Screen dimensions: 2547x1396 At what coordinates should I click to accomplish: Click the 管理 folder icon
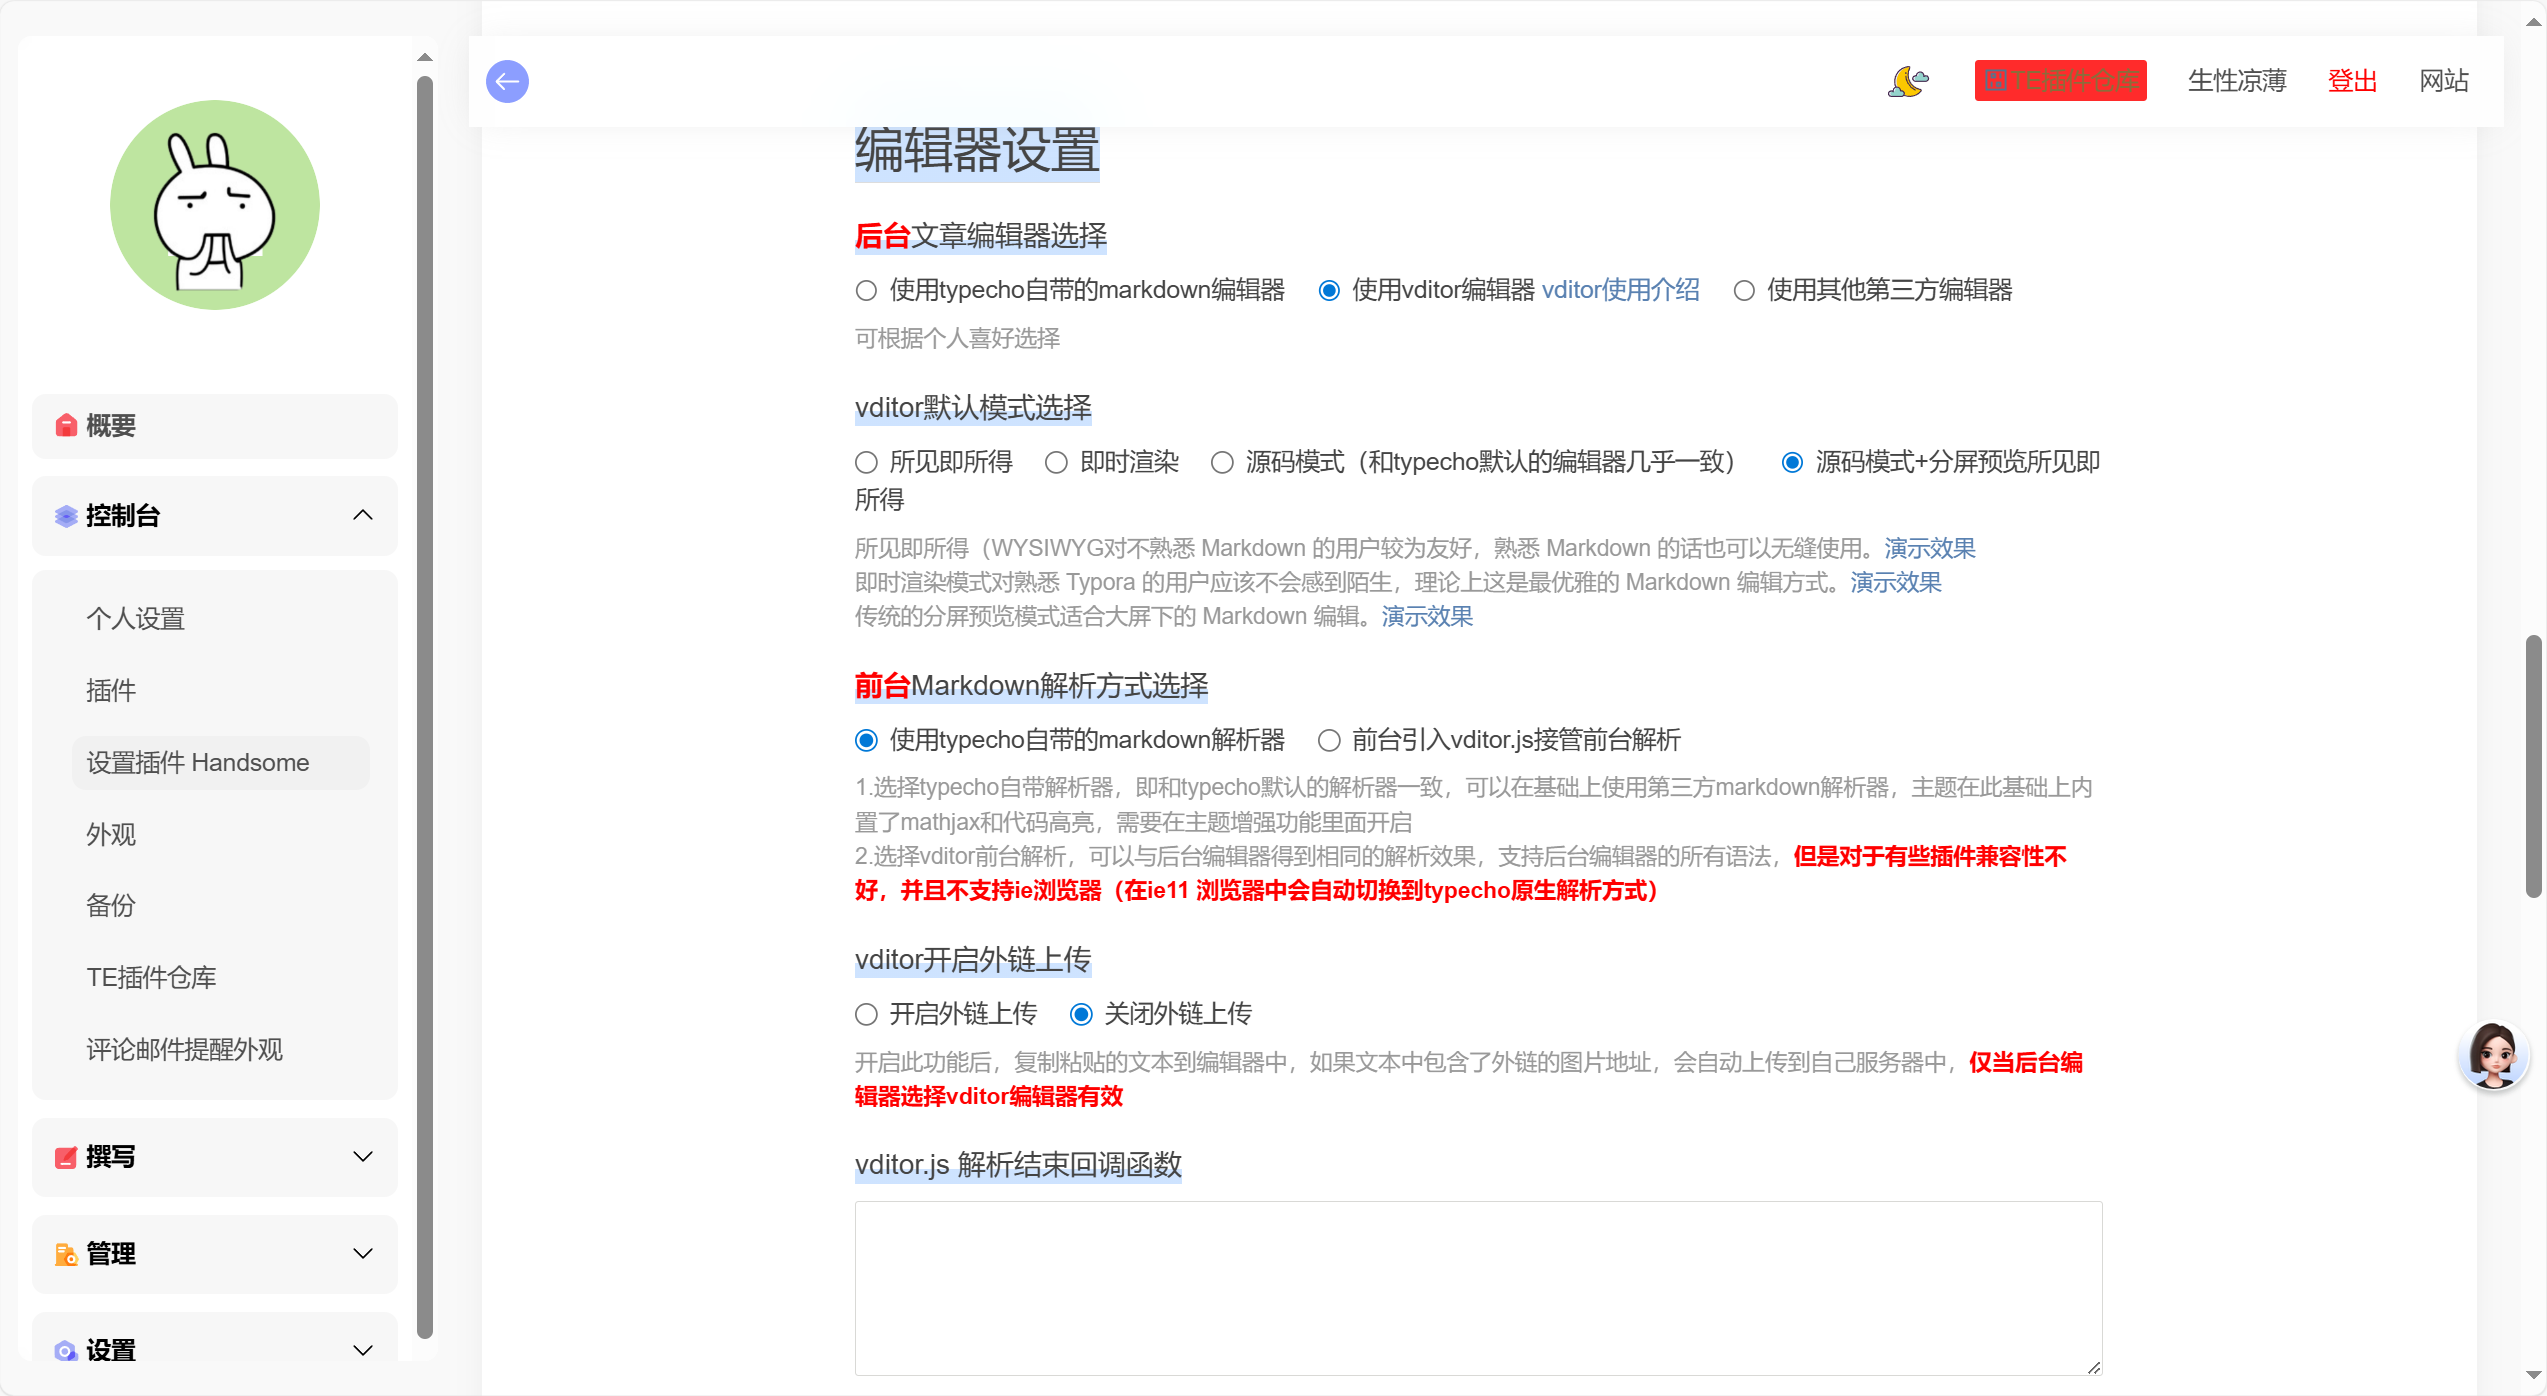66,1254
